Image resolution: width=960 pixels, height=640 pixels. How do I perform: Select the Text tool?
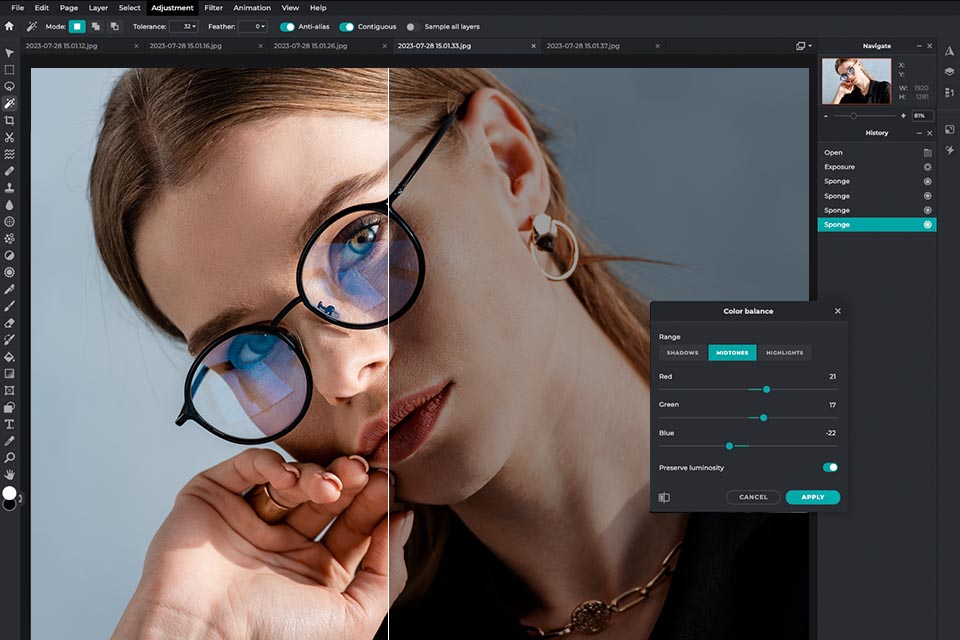click(x=9, y=424)
